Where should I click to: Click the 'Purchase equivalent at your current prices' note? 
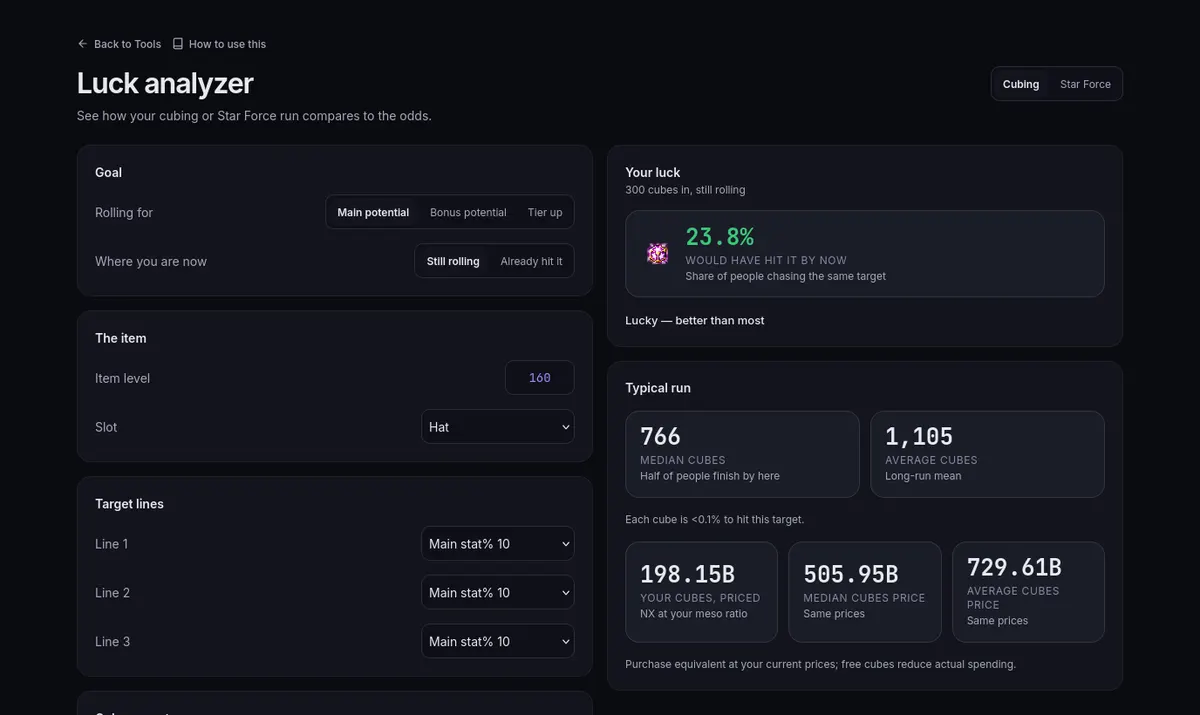point(821,664)
